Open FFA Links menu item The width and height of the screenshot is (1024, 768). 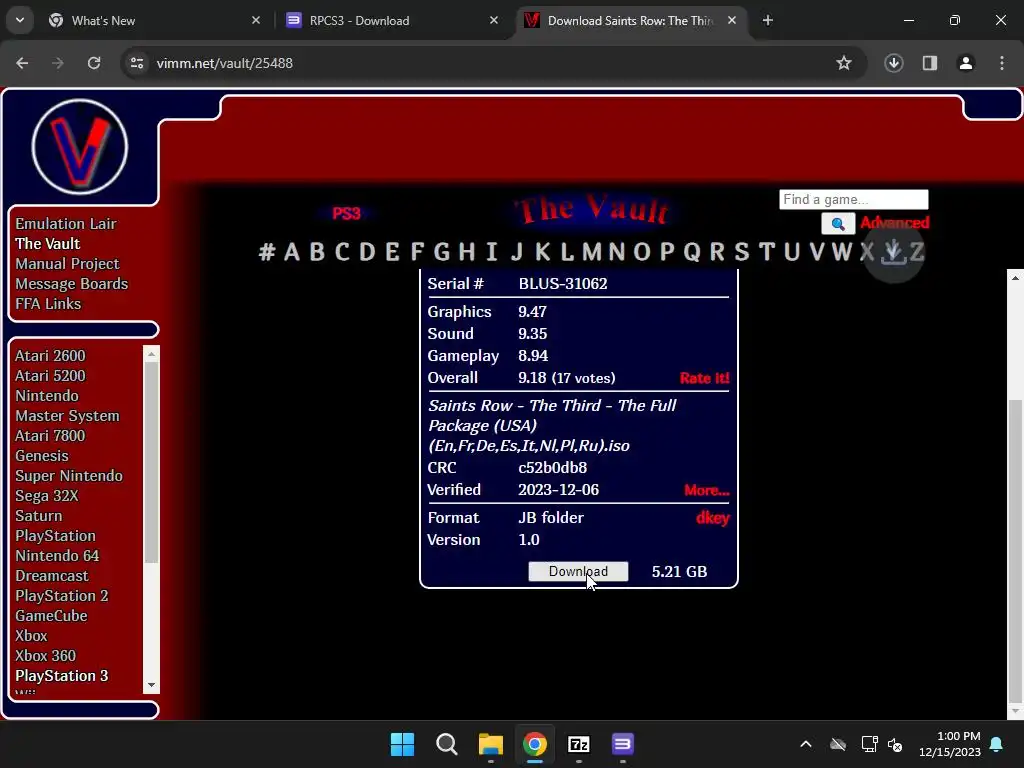[48, 304]
